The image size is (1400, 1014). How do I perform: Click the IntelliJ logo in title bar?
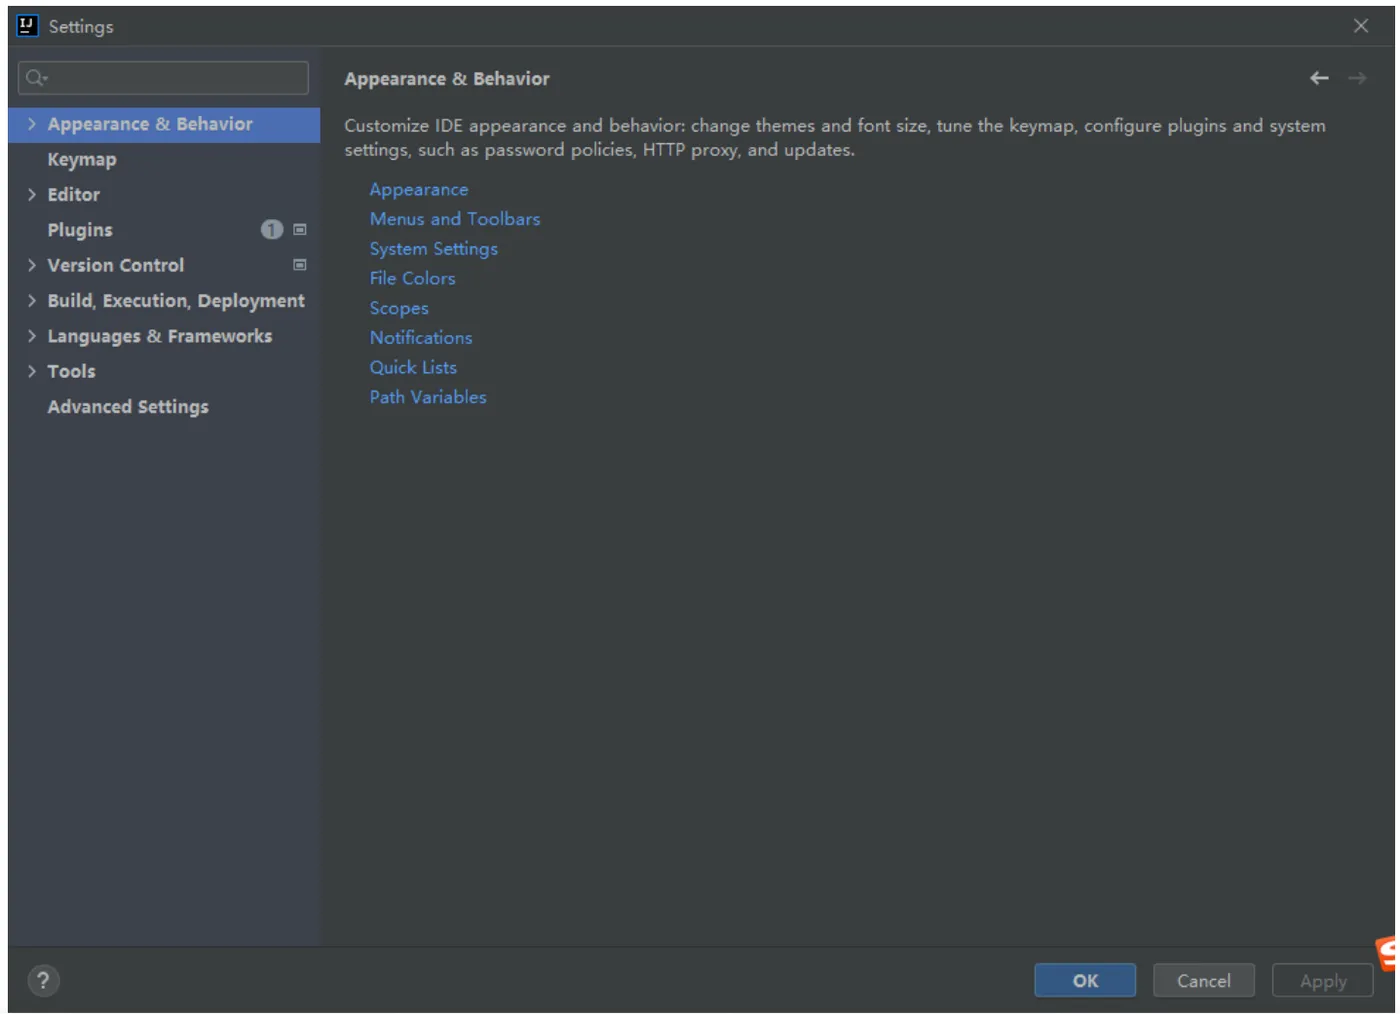pos(27,26)
